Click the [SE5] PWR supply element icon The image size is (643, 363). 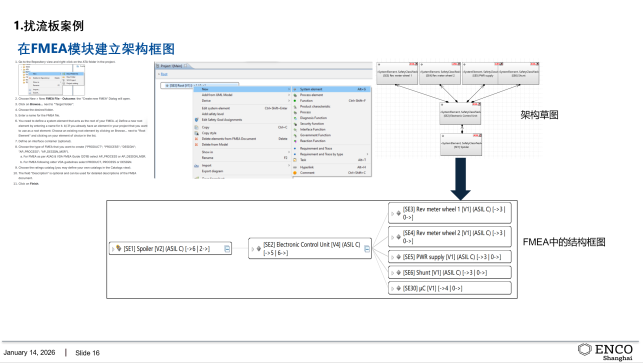click(x=398, y=257)
